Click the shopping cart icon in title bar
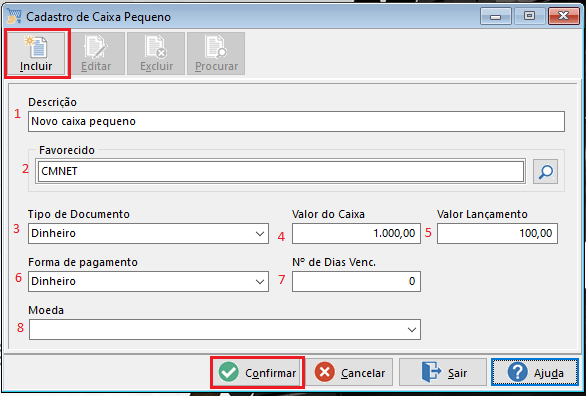This screenshot has width=586, height=396. point(15,16)
